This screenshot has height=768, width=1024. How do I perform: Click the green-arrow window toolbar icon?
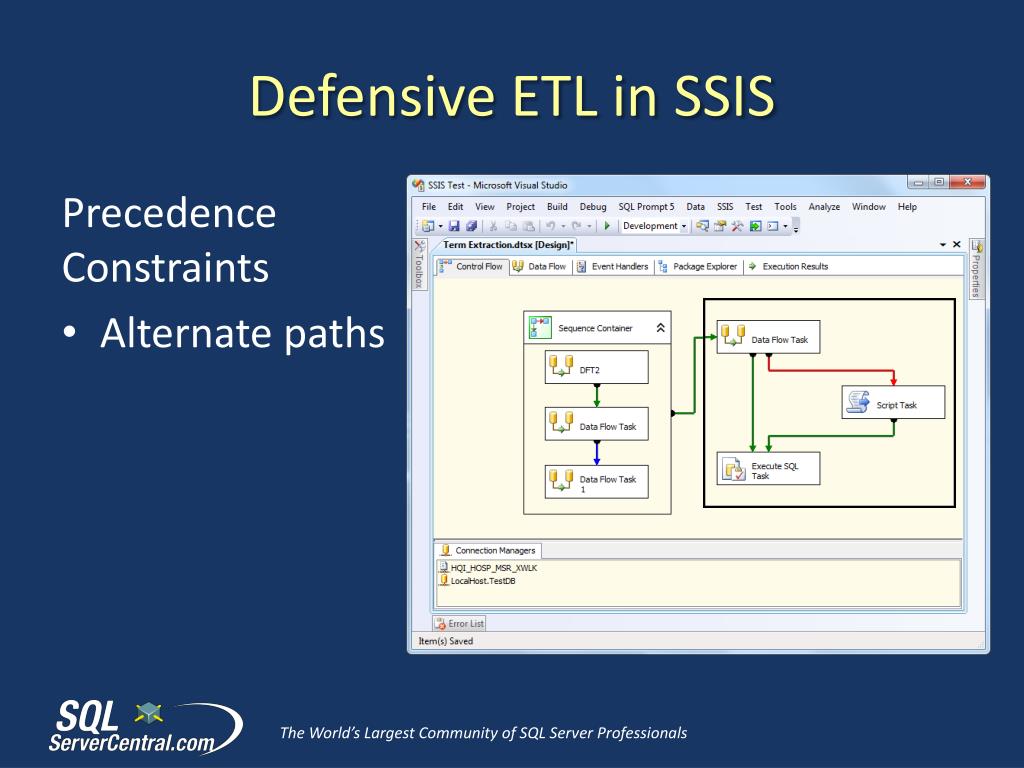coord(756,226)
